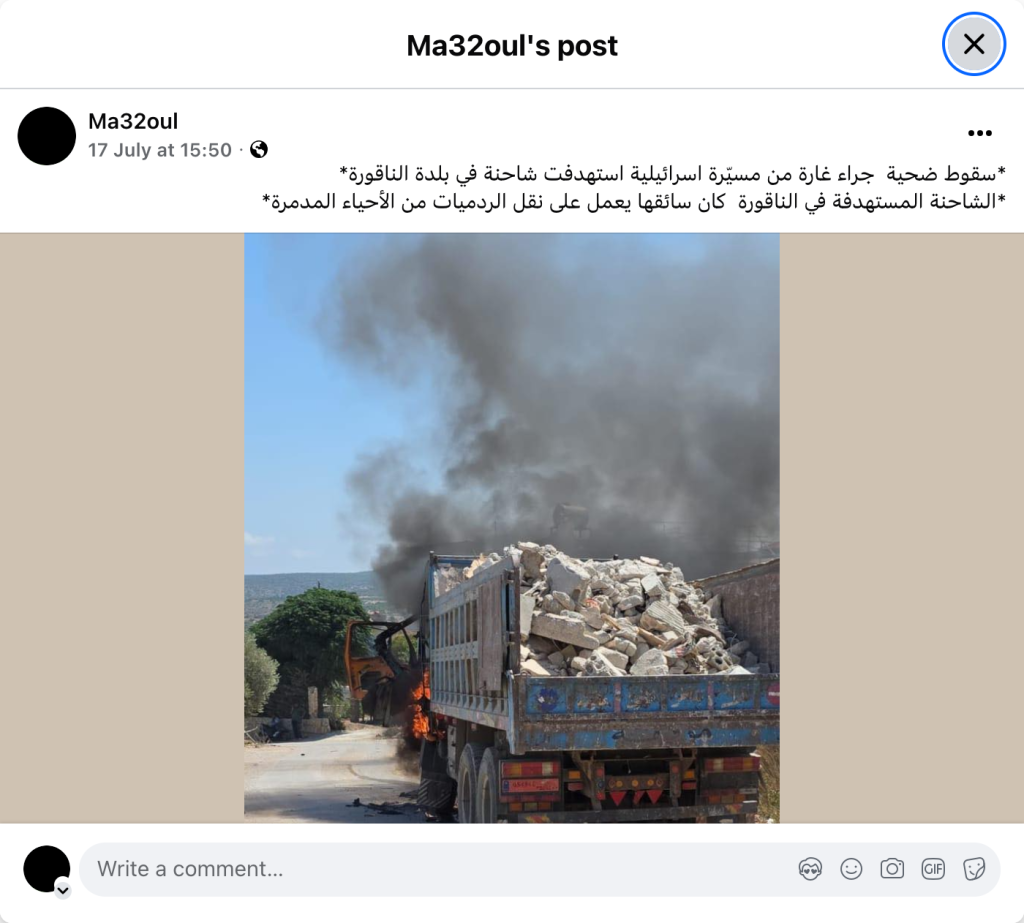Insert an avatar sticker in comment
The image size is (1024, 923).
810,869
